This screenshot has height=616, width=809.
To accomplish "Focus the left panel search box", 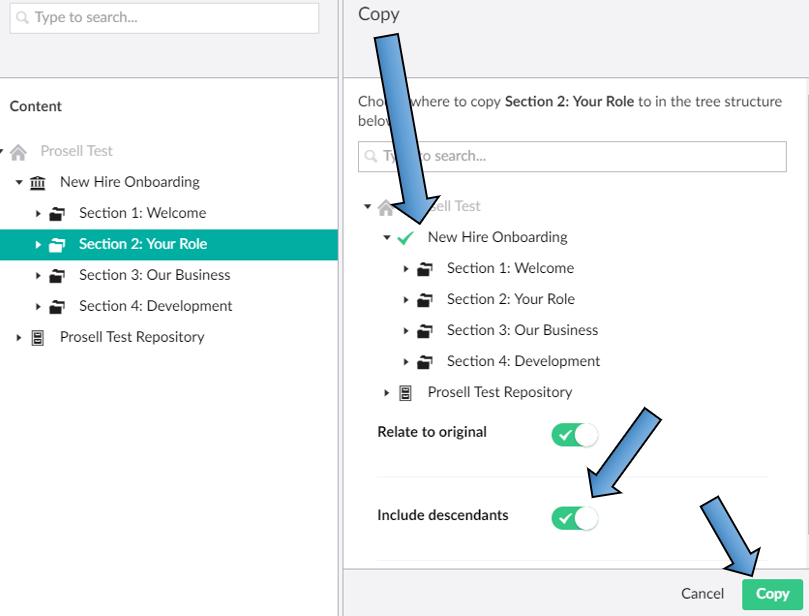I will (165, 18).
